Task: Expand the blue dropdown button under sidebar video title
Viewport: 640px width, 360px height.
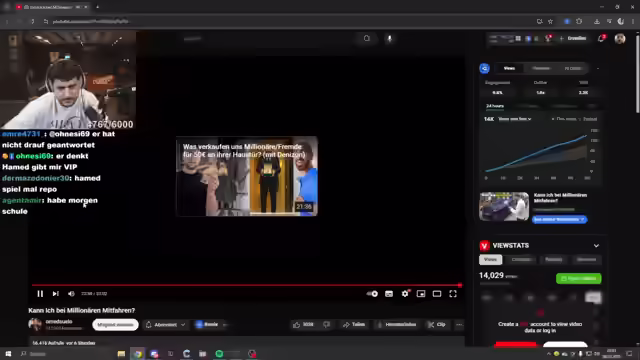Action: coord(559,219)
